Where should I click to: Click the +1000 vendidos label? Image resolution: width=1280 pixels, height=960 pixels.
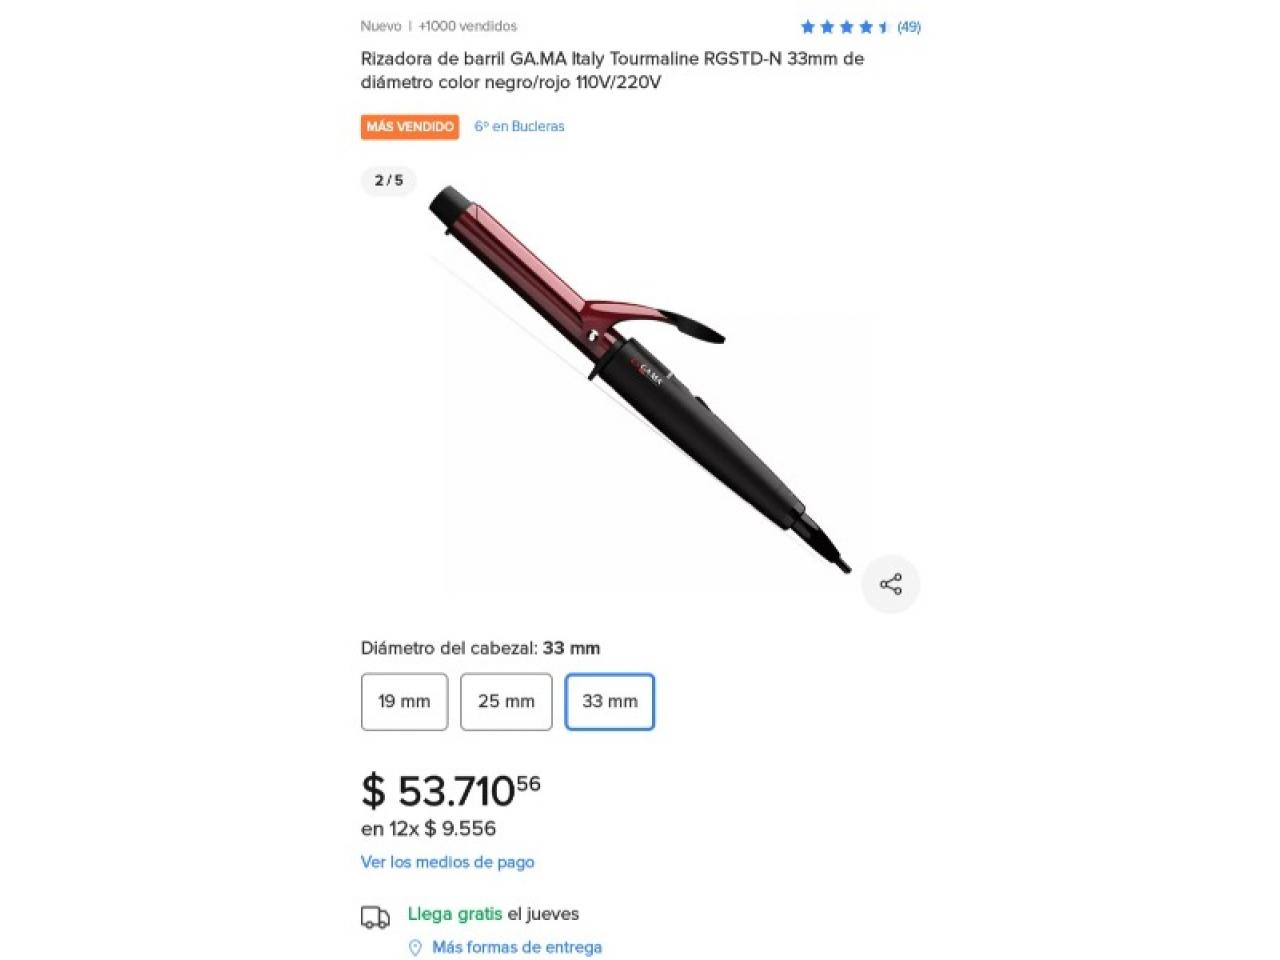pos(467,26)
